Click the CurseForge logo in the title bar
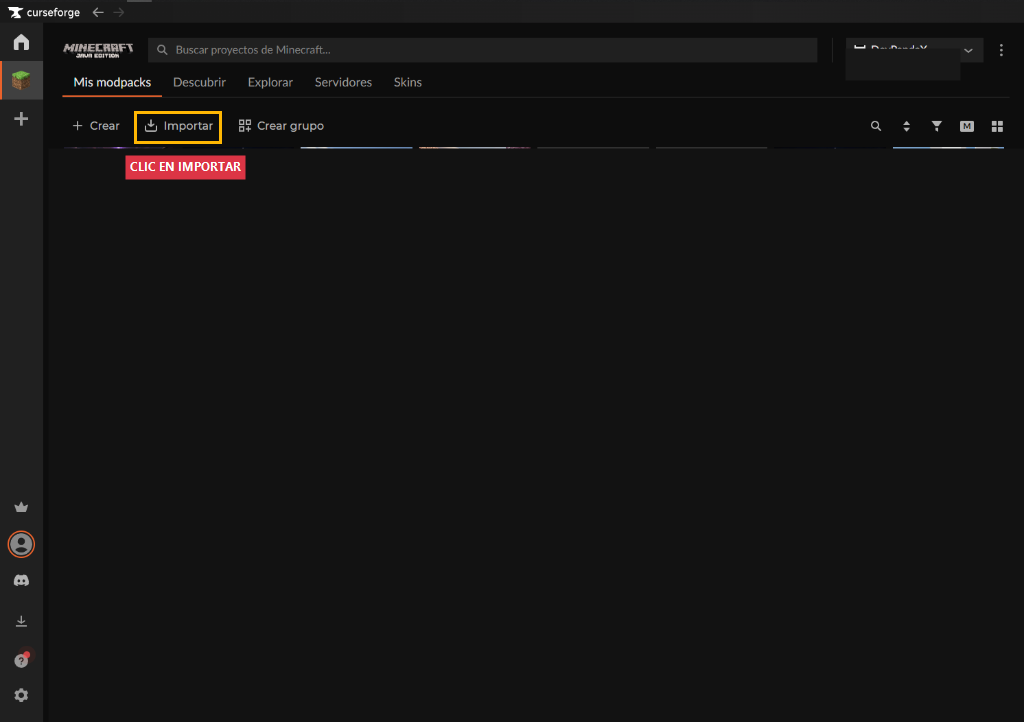The image size is (1024, 722). pyautogui.click(x=44, y=12)
